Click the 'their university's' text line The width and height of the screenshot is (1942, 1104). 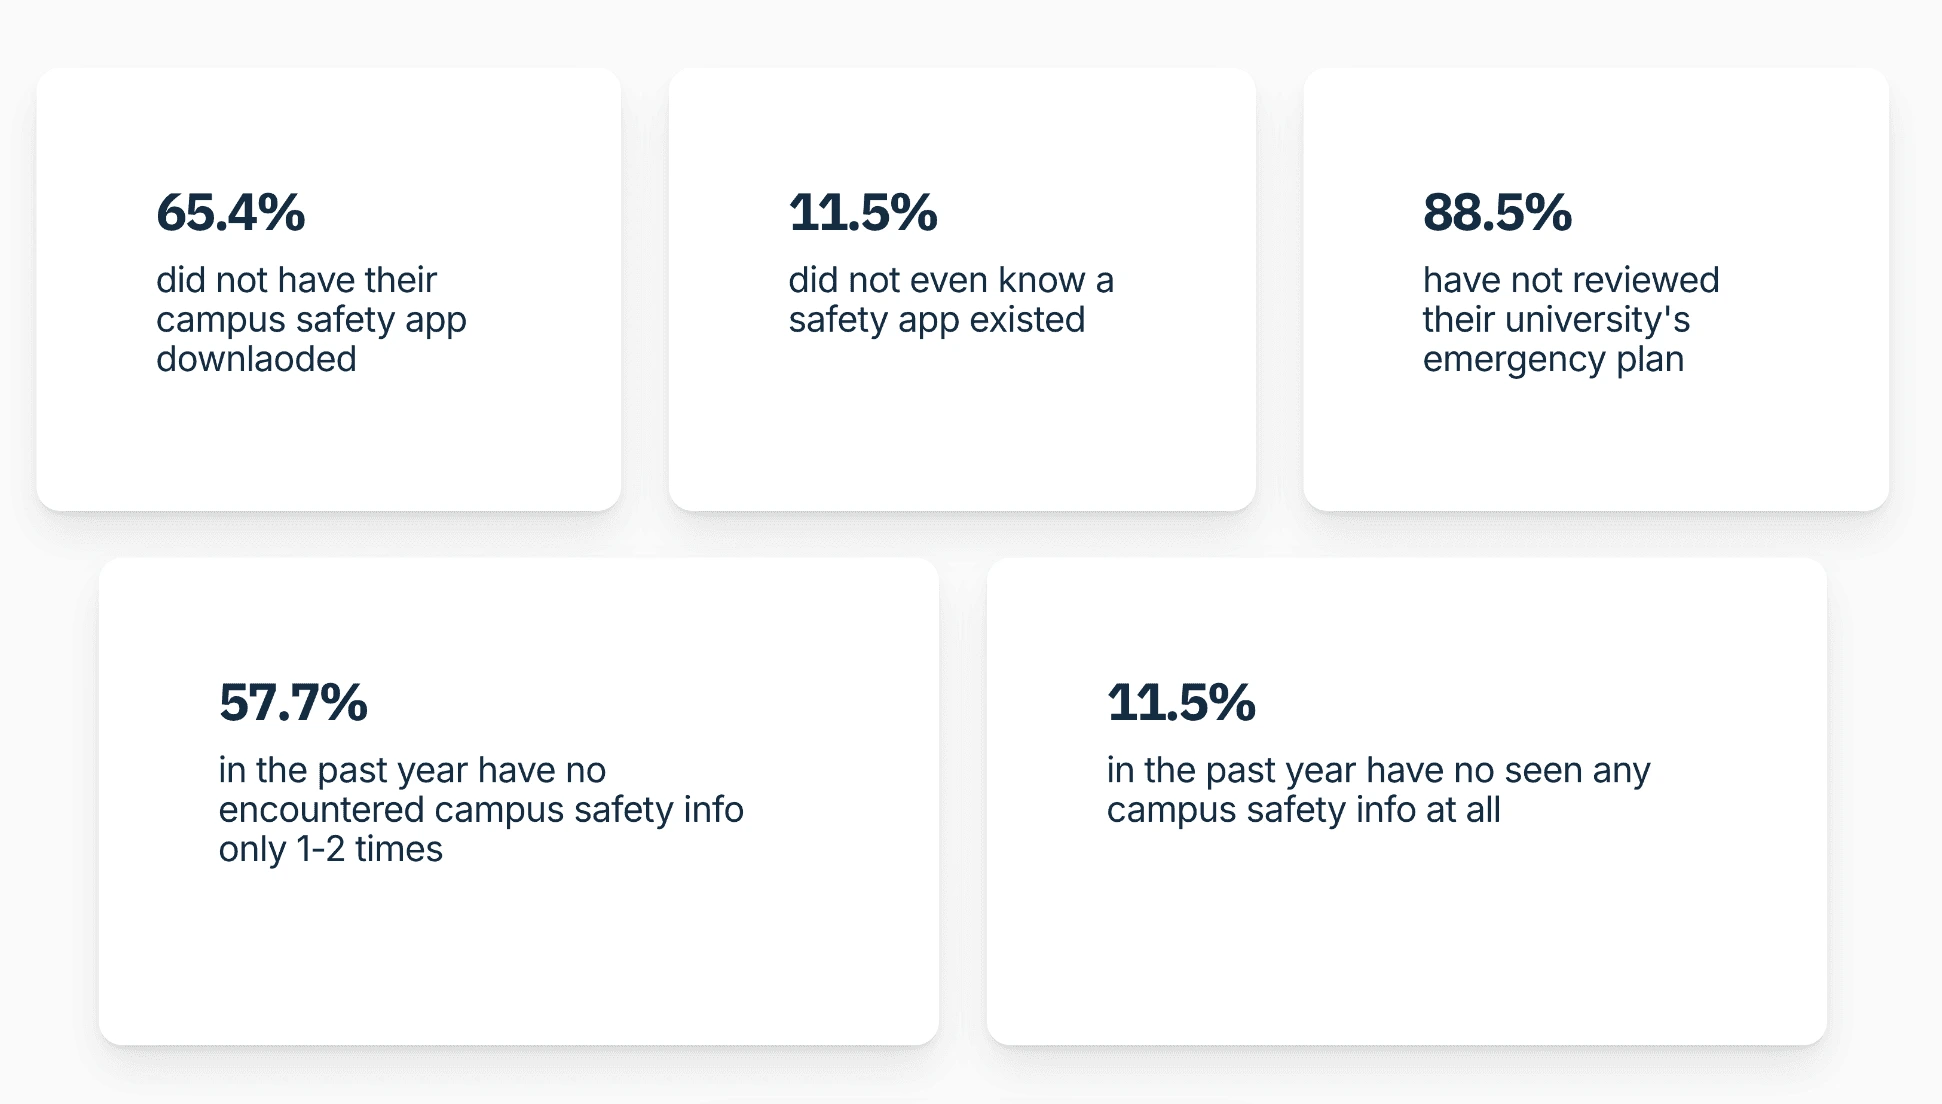coord(1556,320)
